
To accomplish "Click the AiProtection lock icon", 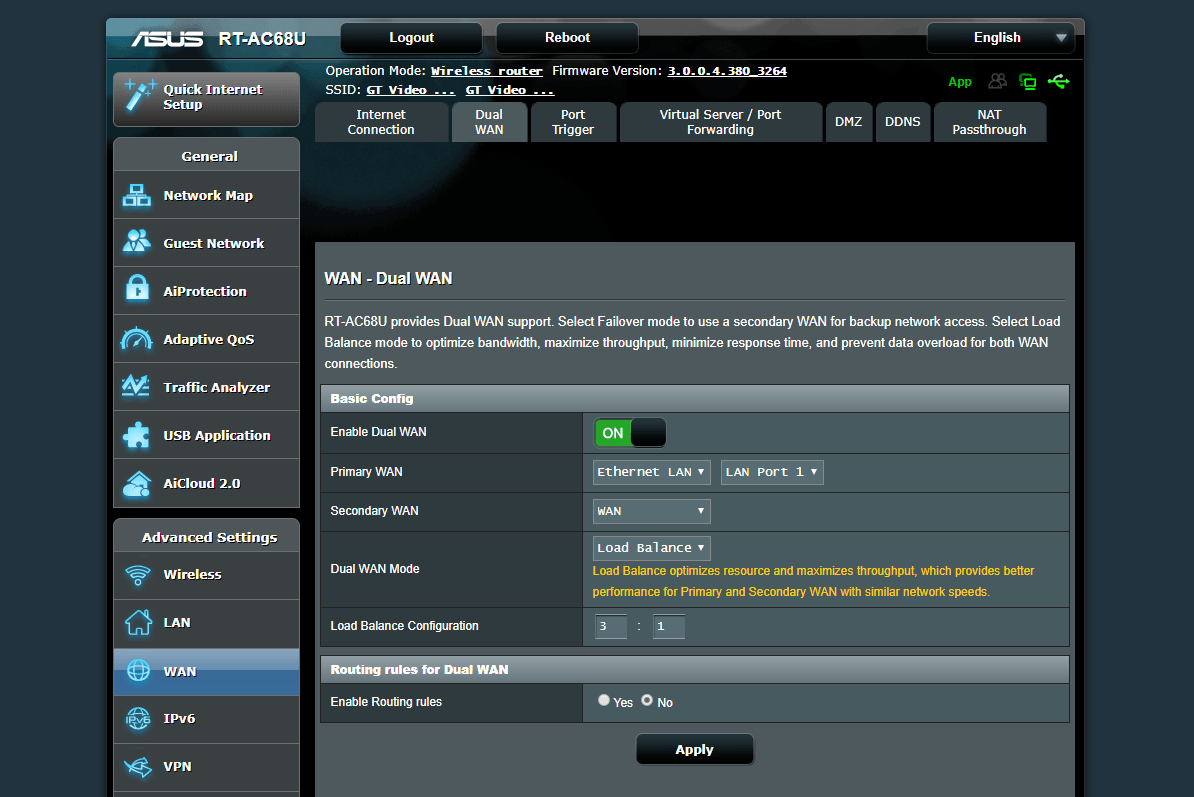I will [137, 289].
